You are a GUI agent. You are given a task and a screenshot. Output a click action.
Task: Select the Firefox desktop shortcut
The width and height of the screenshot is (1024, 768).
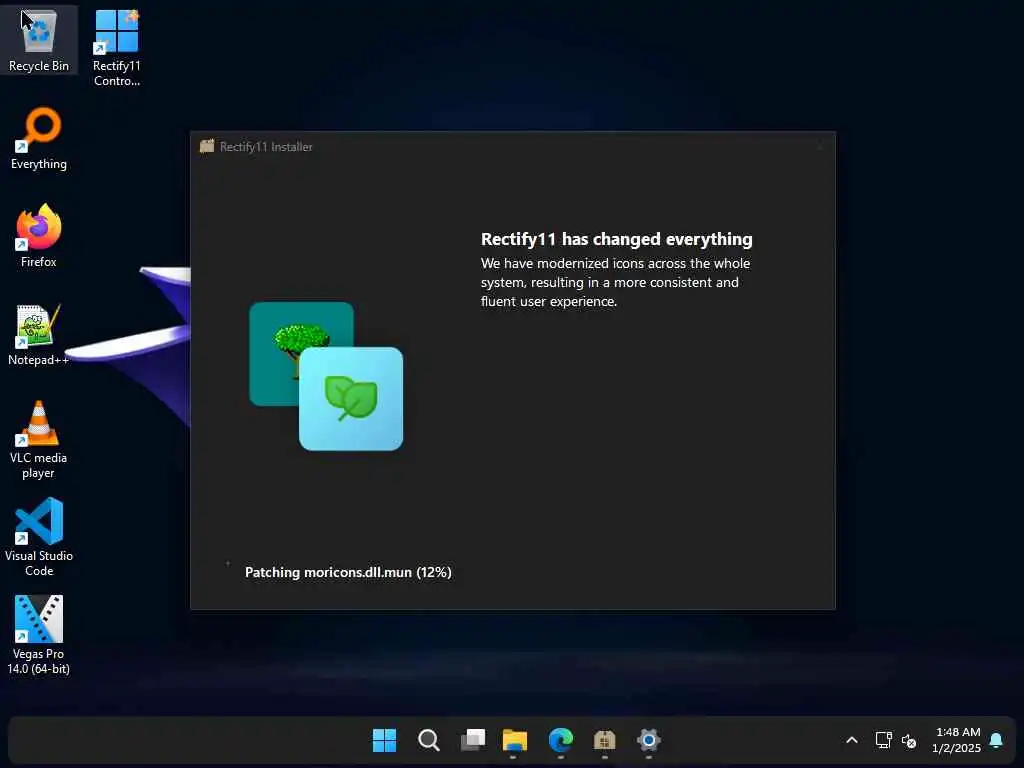(39, 236)
